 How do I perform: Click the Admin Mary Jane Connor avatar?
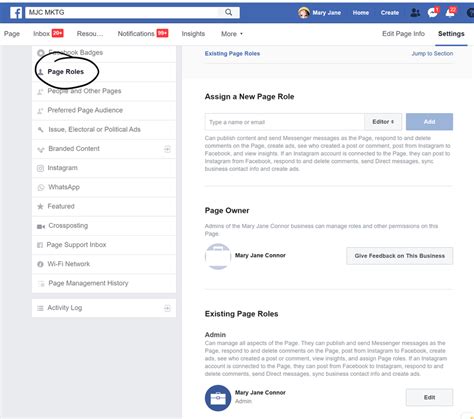coord(218,398)
